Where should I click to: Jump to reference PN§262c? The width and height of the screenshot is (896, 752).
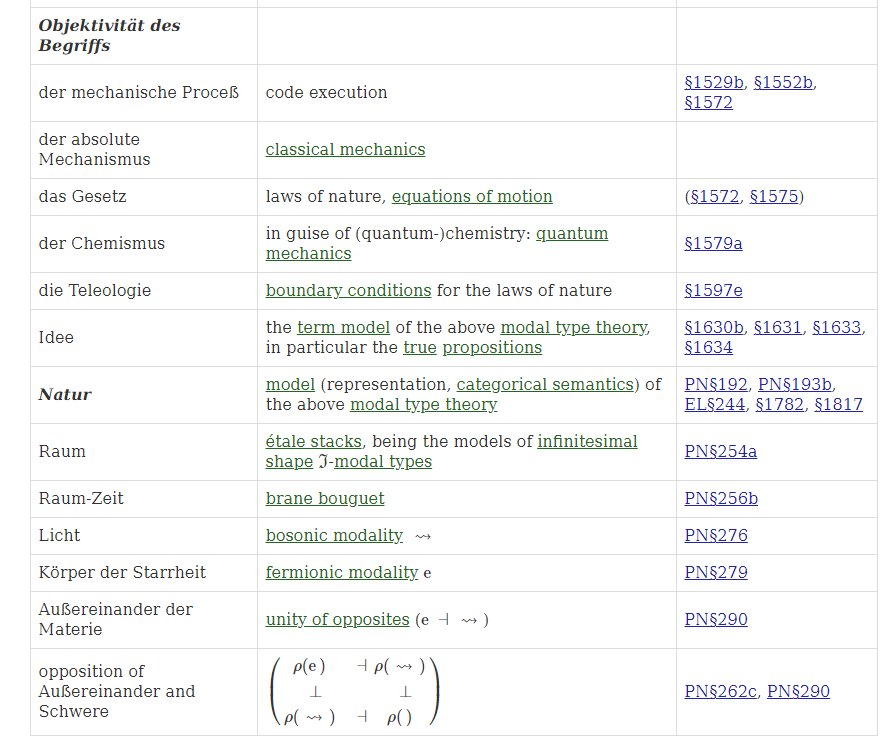720,692
